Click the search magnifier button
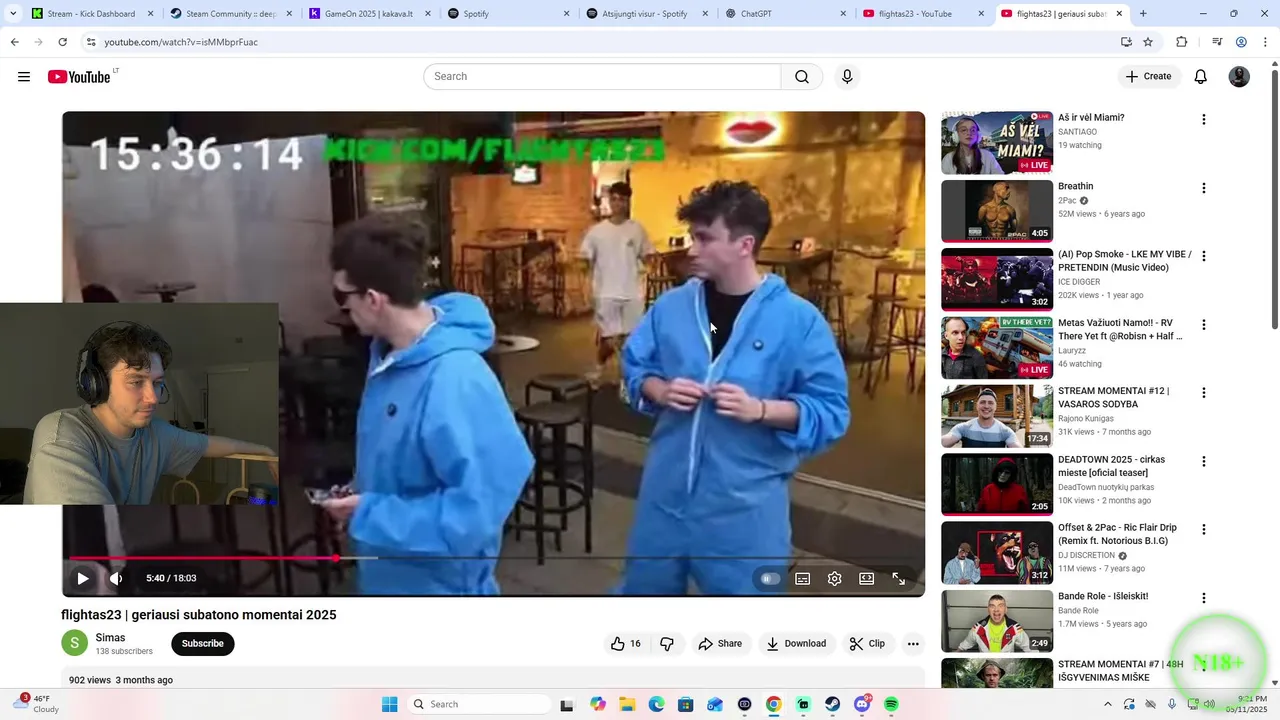The width and height of the screenshot is (1280, 720). click(x=802, y=77)
